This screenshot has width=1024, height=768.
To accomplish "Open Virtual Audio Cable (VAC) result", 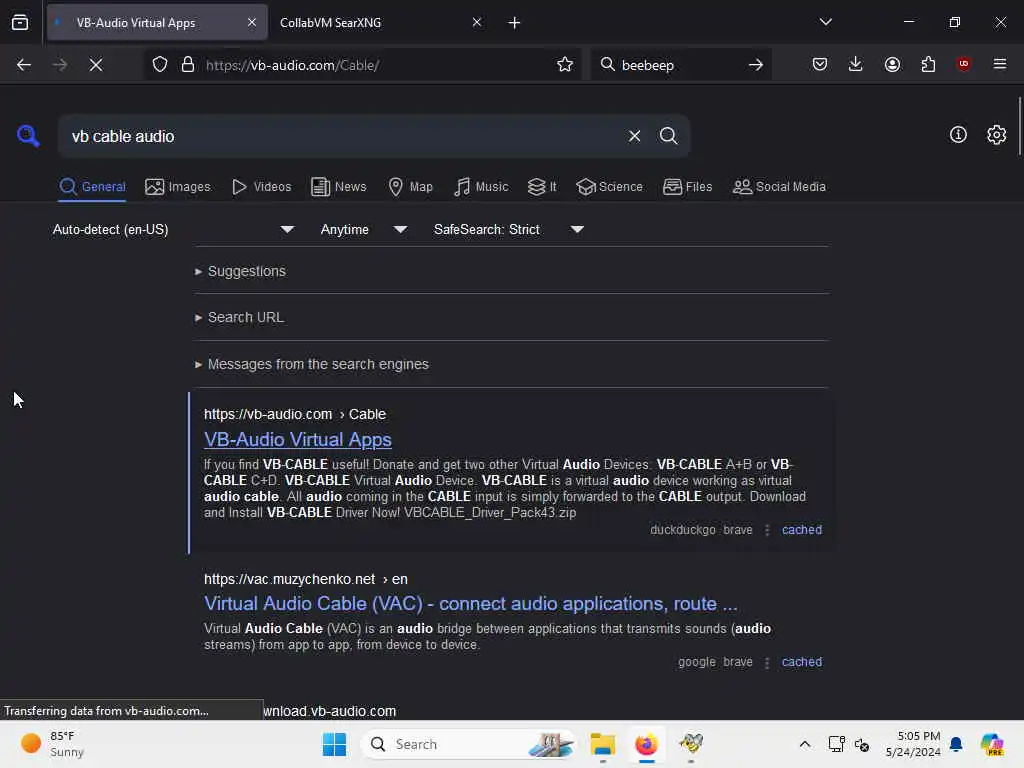I will click(471, 603).
